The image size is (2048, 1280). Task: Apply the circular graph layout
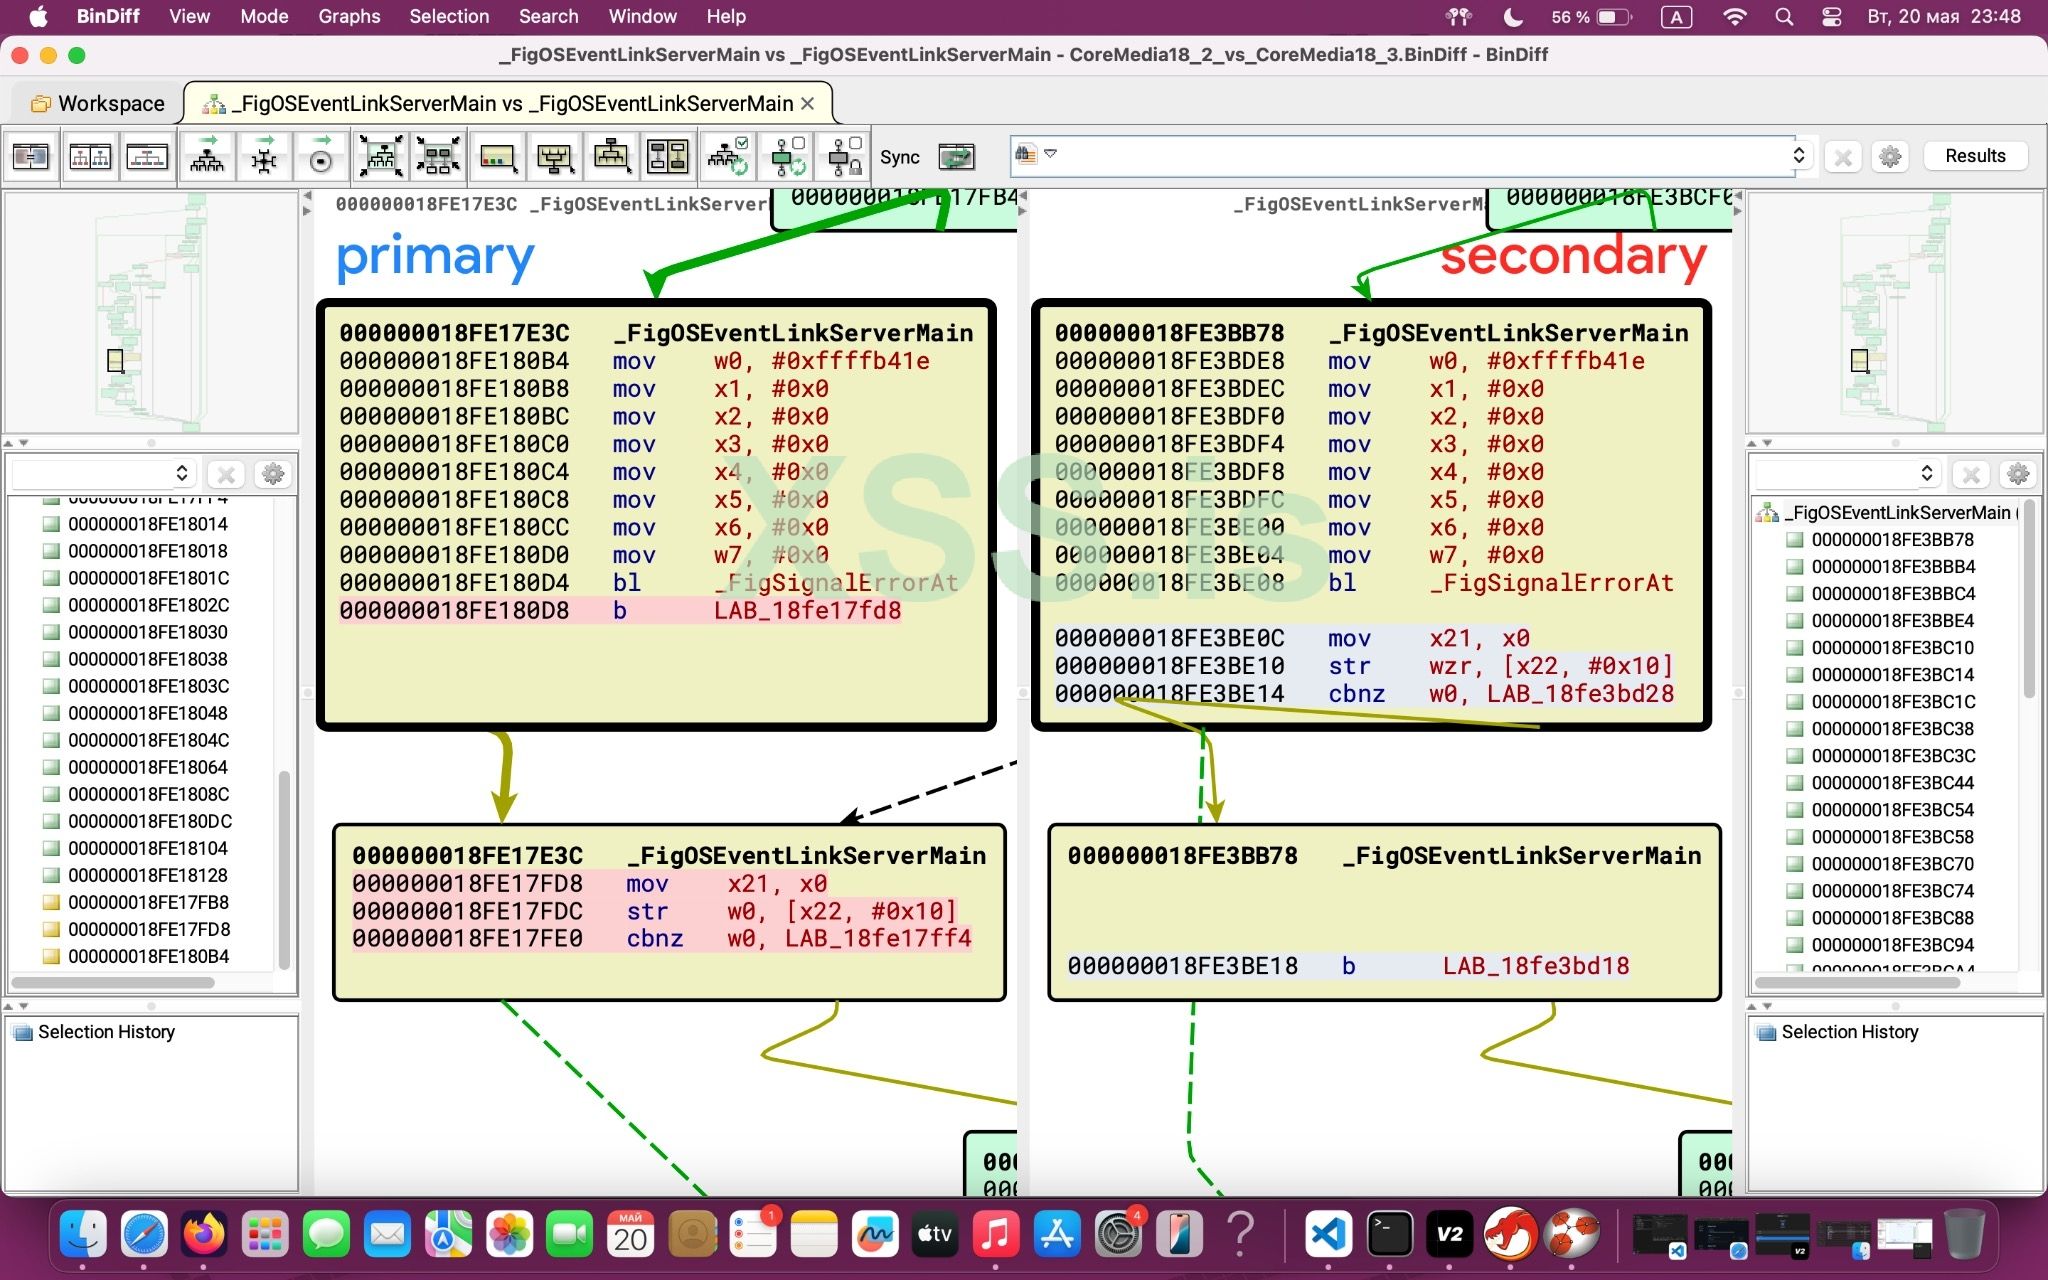(321, 157)
